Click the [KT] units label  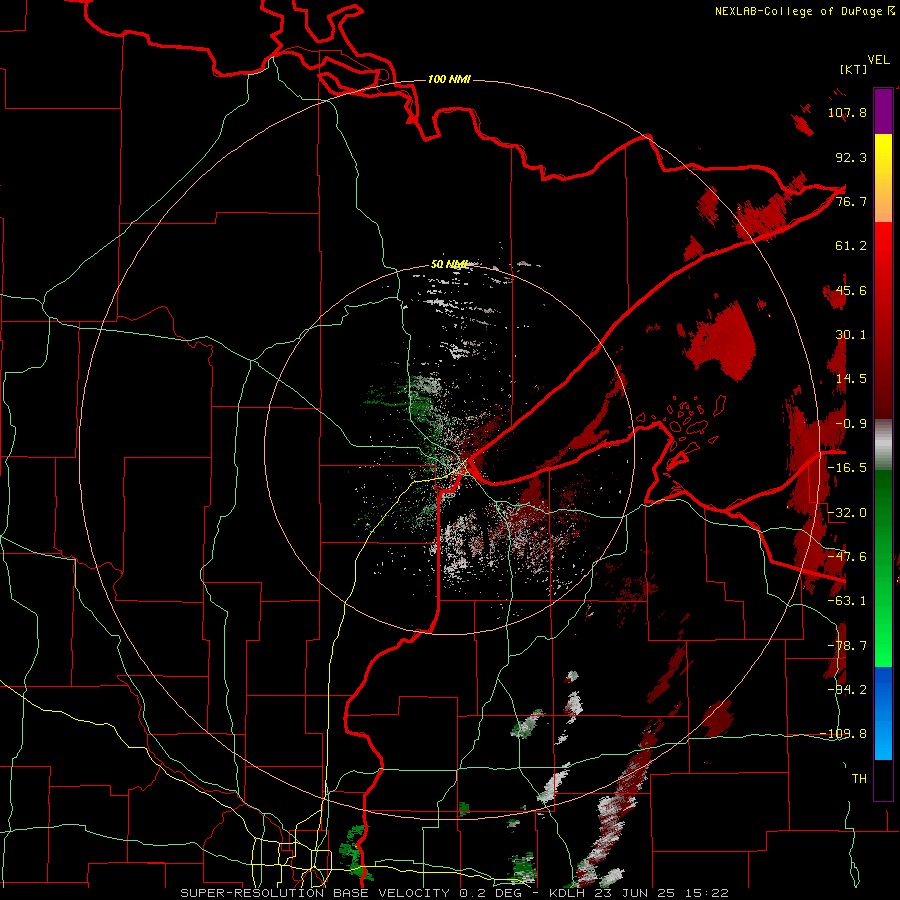point(854,69)
